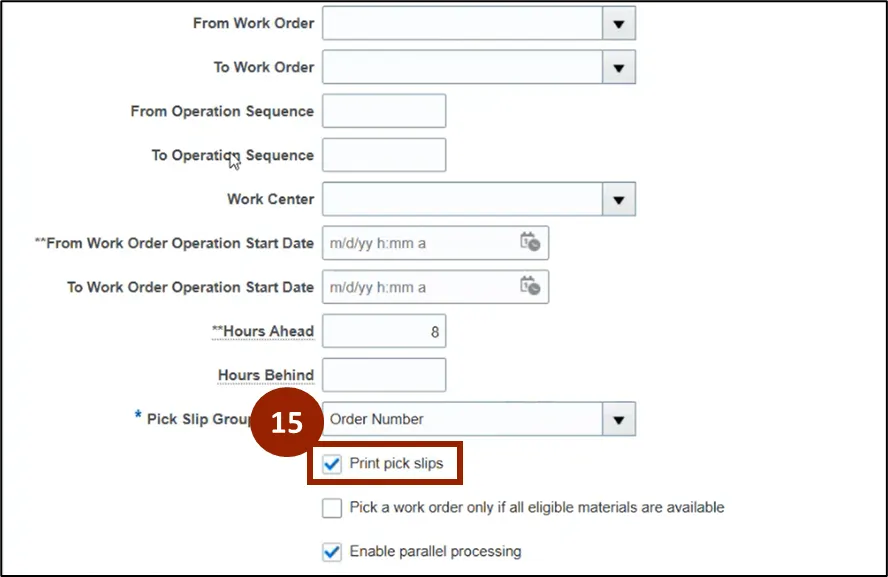Viewport: 888px width, 577px height.
Task: Open the Pick Slip Grouping Rule dropdown arrow
Action: click(x=619, y=419)
